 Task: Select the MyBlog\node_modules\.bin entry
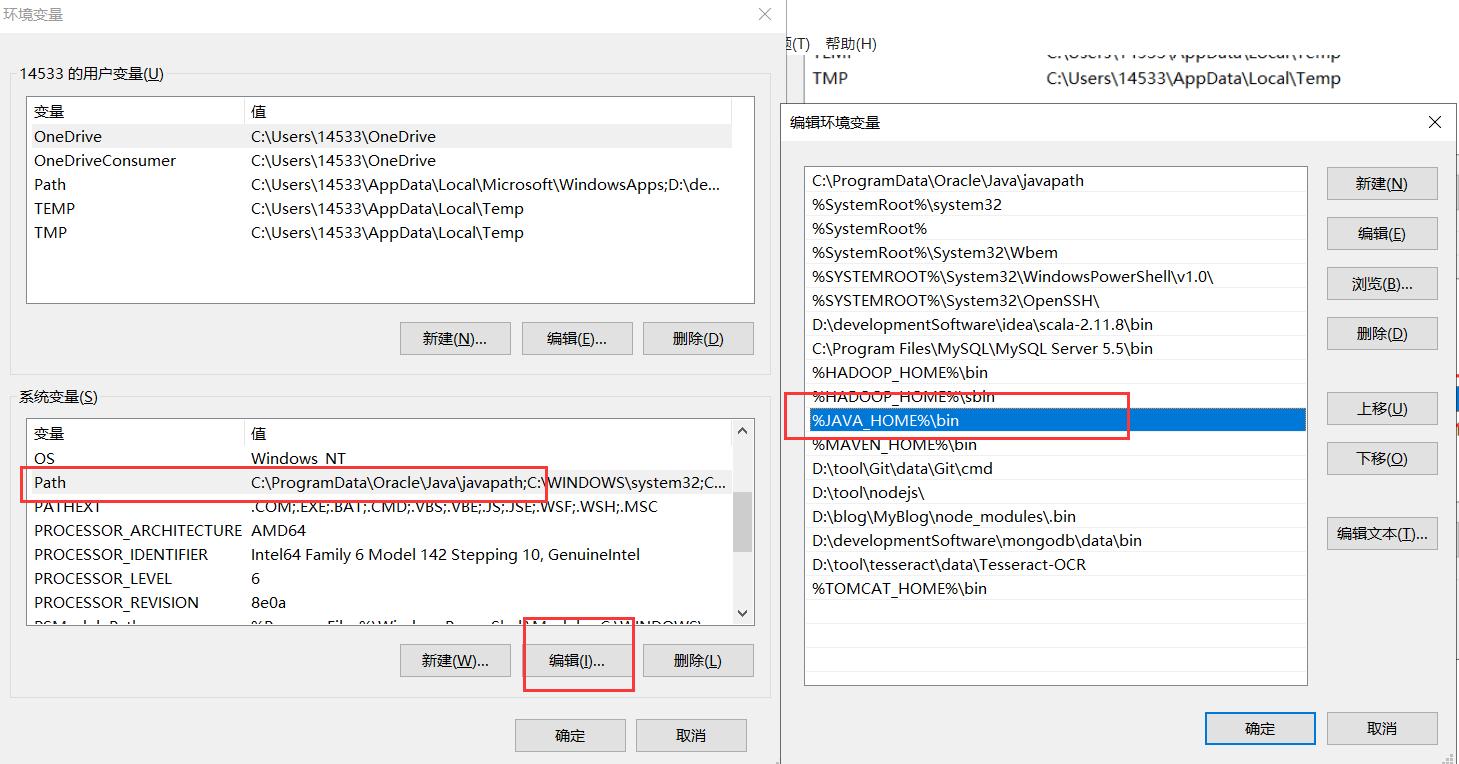[1056, 517]
